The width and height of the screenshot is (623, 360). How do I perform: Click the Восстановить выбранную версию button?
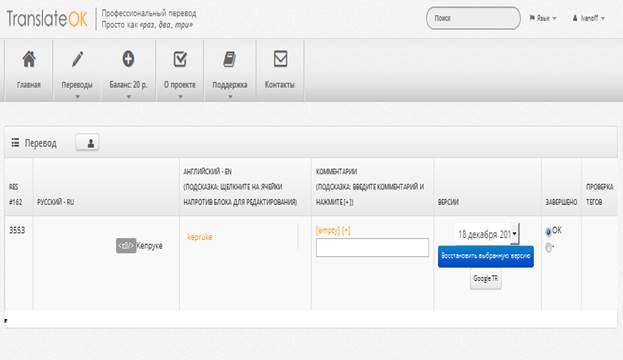486,256
